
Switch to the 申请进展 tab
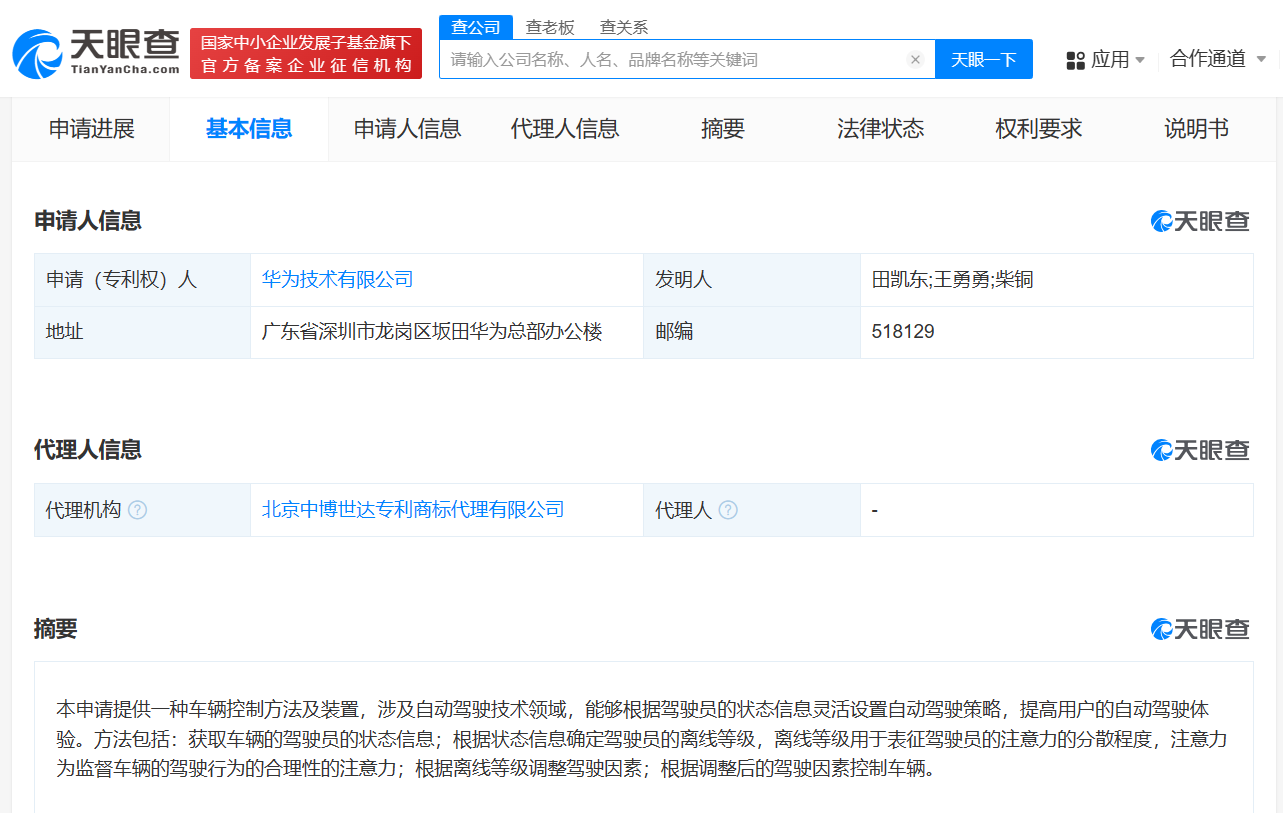91,129
